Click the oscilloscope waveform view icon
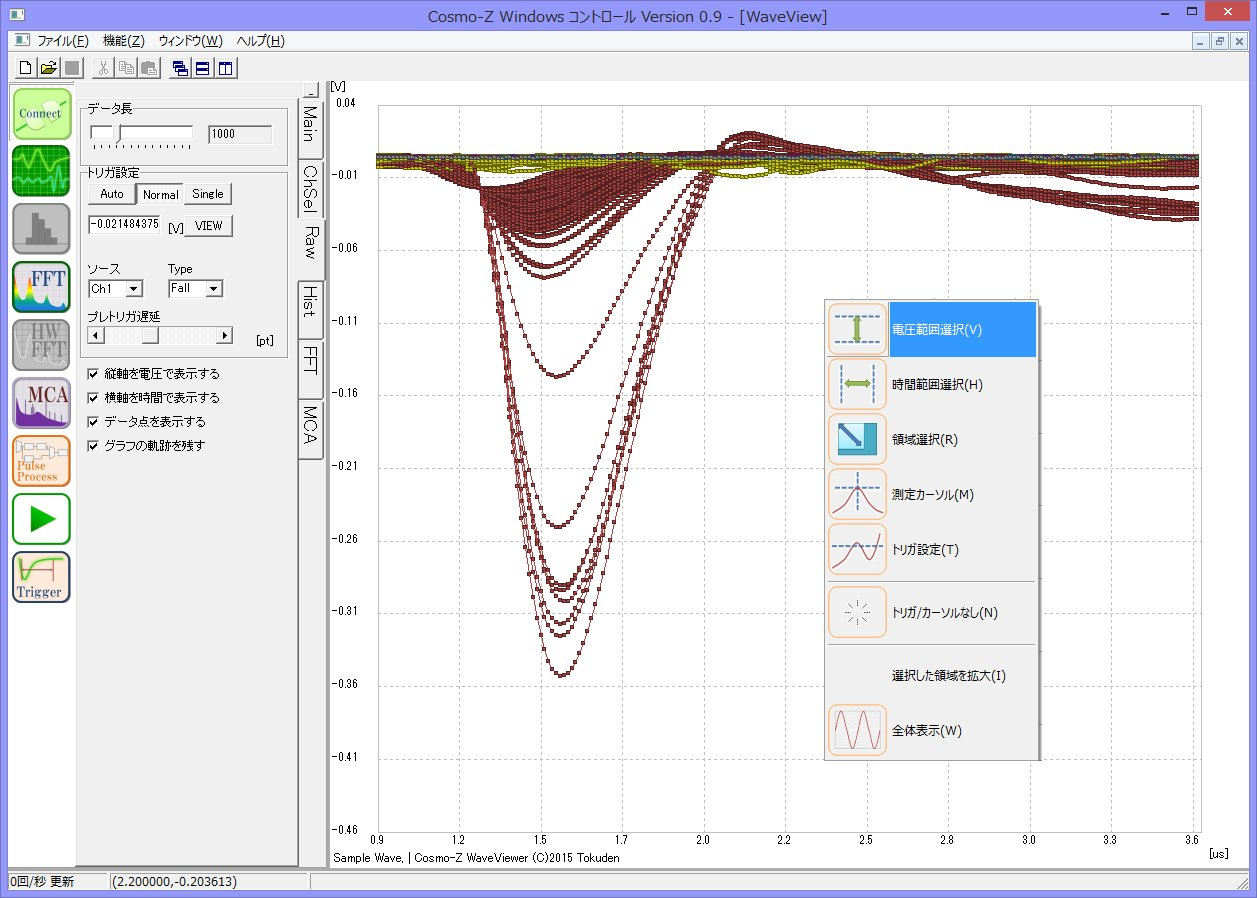This screenshot has width=1257, height=898. [x=41, y=170]
